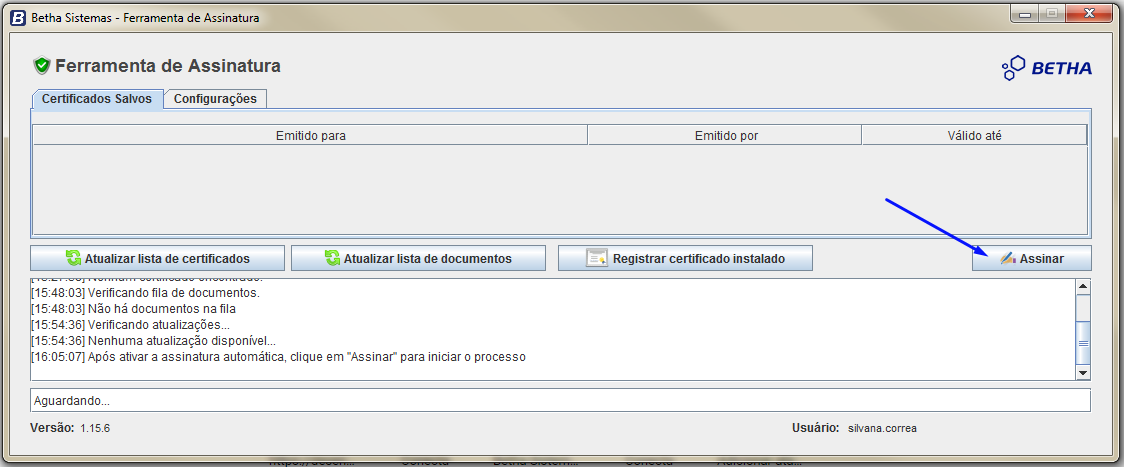This screenshot has height=467, width=1124.
Task: Click the Aguardando... status field
Action: [x=560, y=400]
